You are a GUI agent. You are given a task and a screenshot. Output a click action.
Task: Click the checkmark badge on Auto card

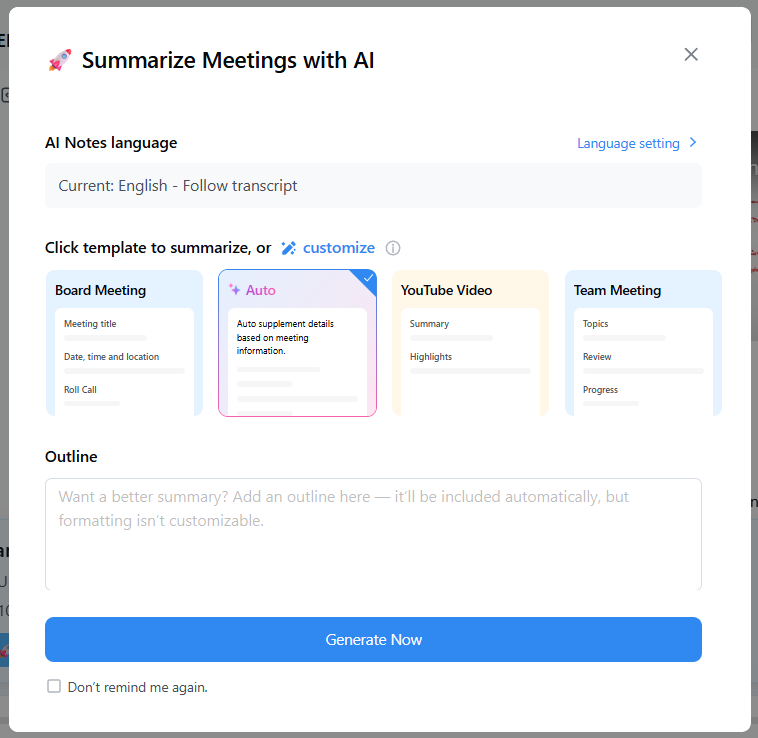(x=368, y=278)
